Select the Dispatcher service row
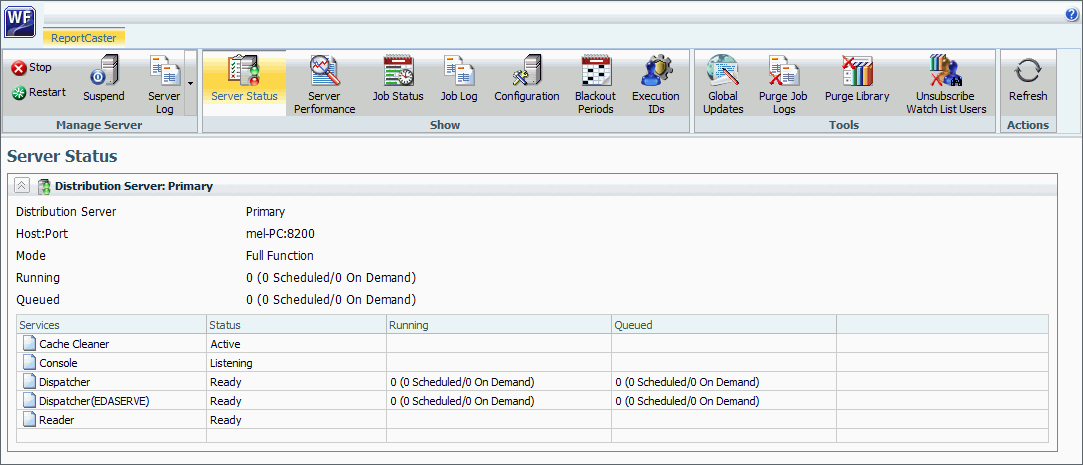Viewport: 1083px width, 465px height. (x=532, y=381)
